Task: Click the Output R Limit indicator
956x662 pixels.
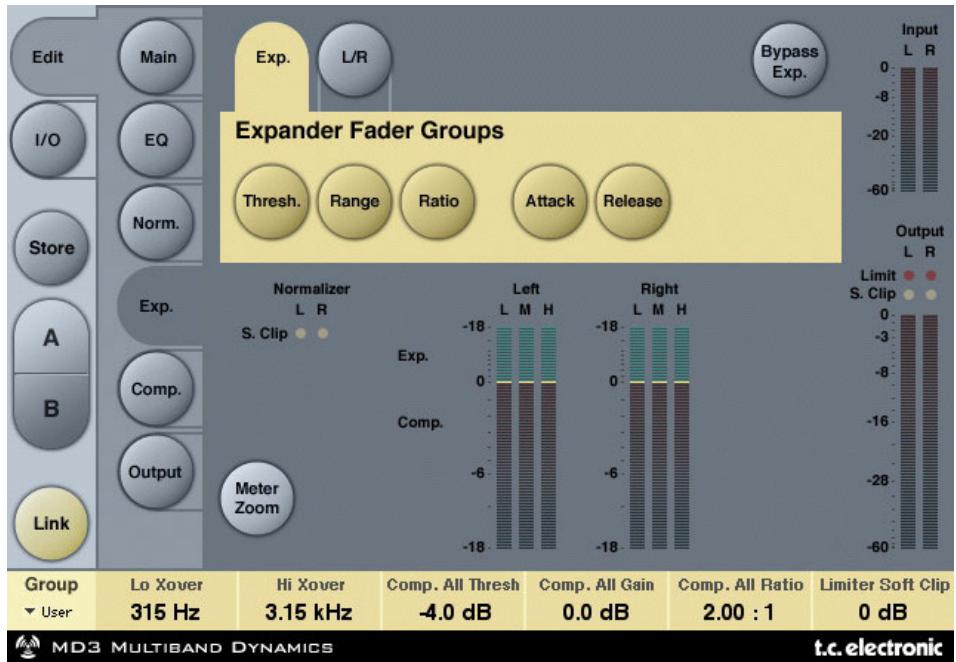Action: click(x=930, y=276)
